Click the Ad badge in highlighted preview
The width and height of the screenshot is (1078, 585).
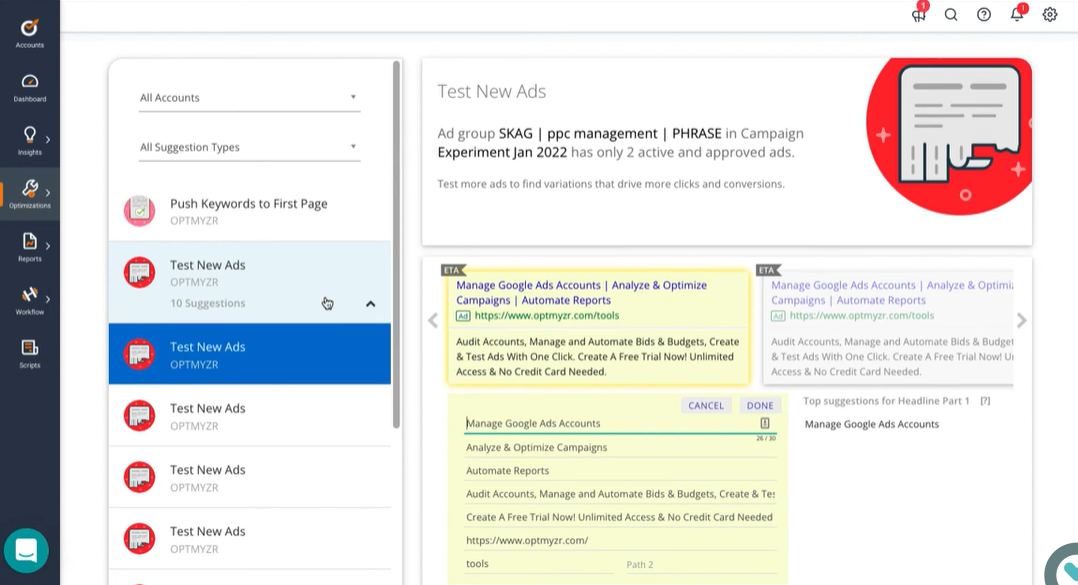pos(463,316)
